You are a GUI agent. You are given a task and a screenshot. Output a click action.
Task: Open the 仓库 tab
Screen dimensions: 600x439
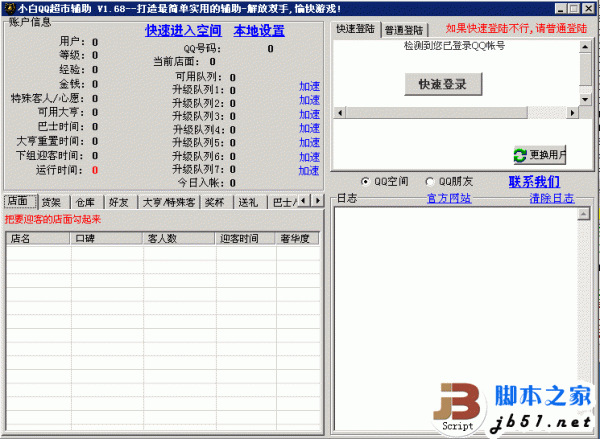point(88,202)
